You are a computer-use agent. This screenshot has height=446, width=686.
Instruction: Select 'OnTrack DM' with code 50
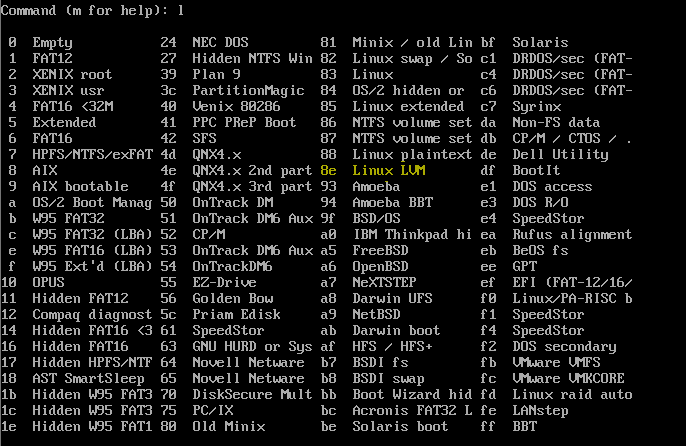click(233, 202)
